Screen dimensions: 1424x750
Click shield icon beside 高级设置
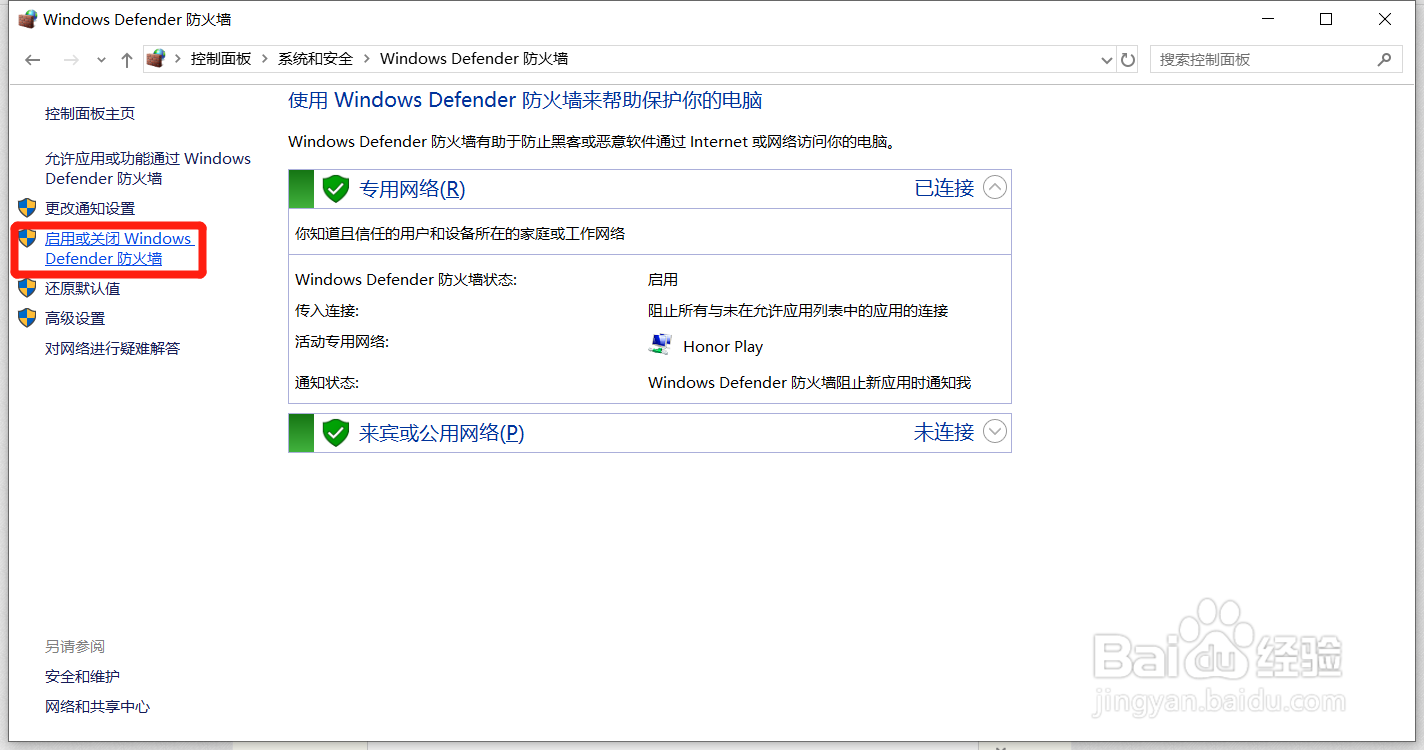pyautogui.click(x=27, y=318)
